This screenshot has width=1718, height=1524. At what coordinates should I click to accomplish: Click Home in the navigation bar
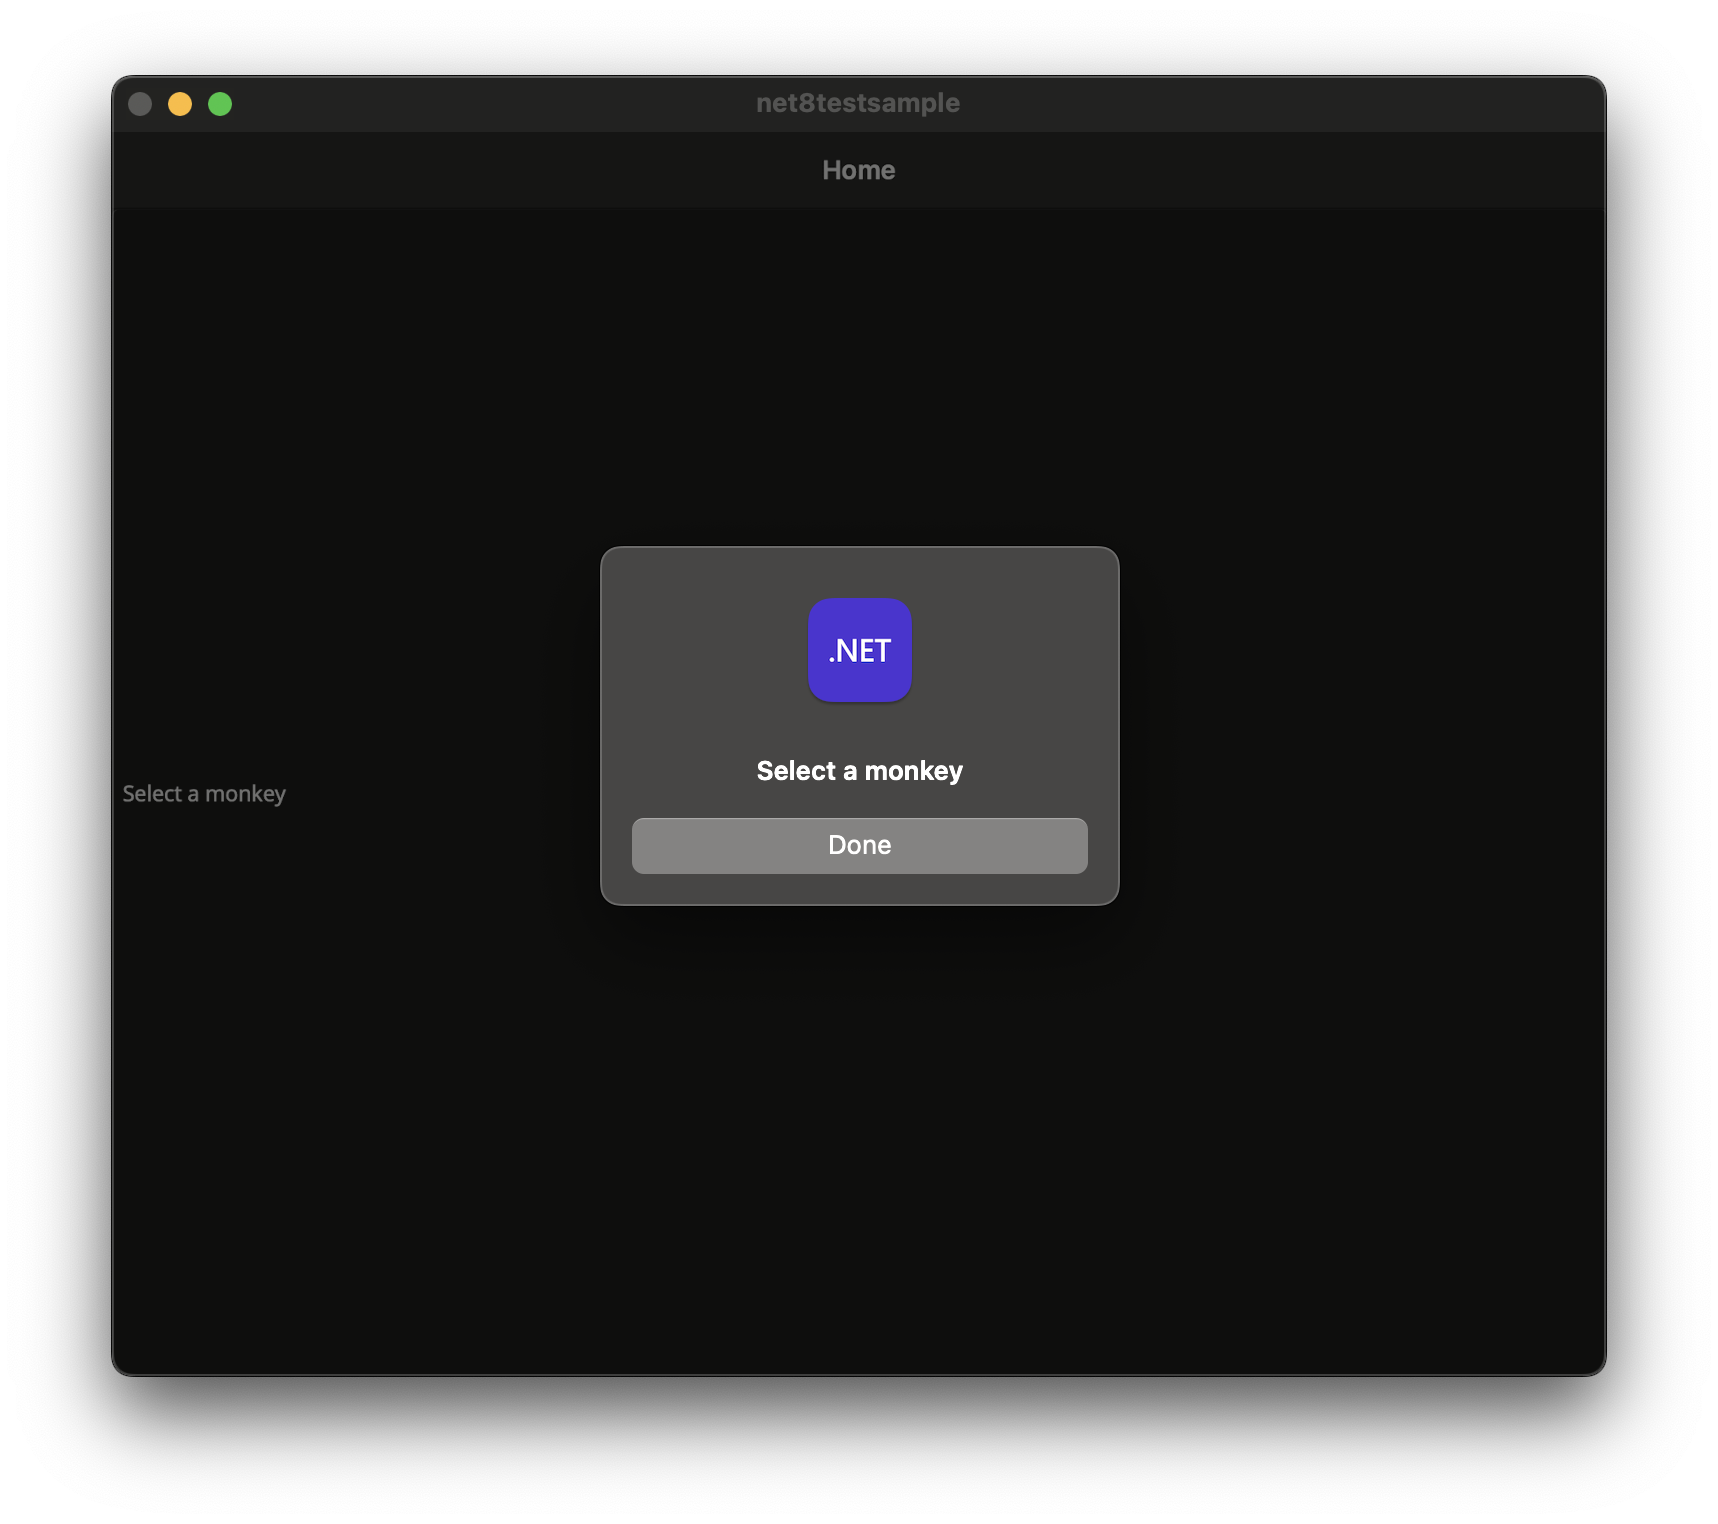[859, 170]
